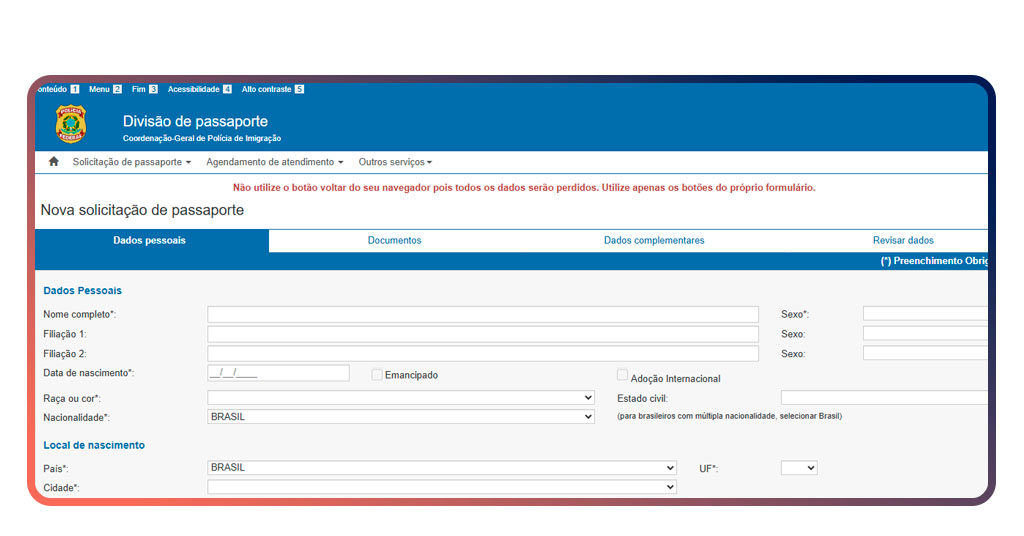This screenshot has width=1024, height=536.
Task: Open the Cidade dropdown
Action: [441, 487]
